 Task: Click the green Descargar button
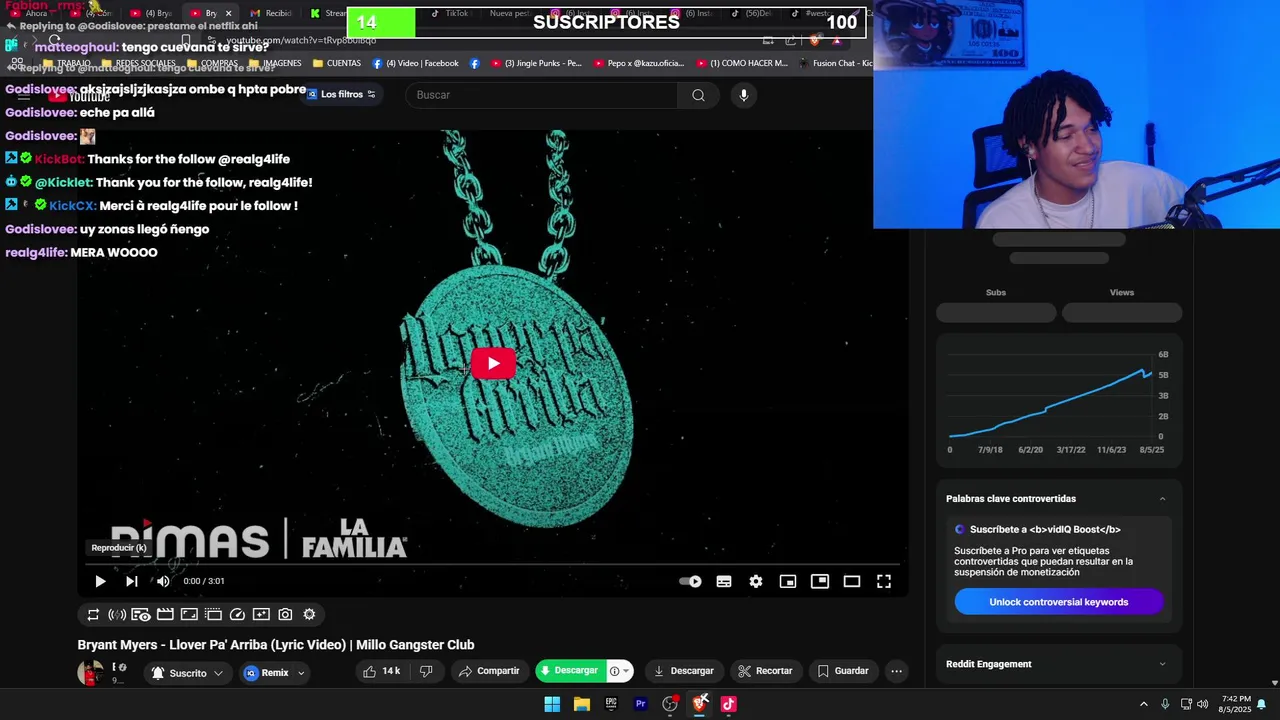(x=569, y=671)
